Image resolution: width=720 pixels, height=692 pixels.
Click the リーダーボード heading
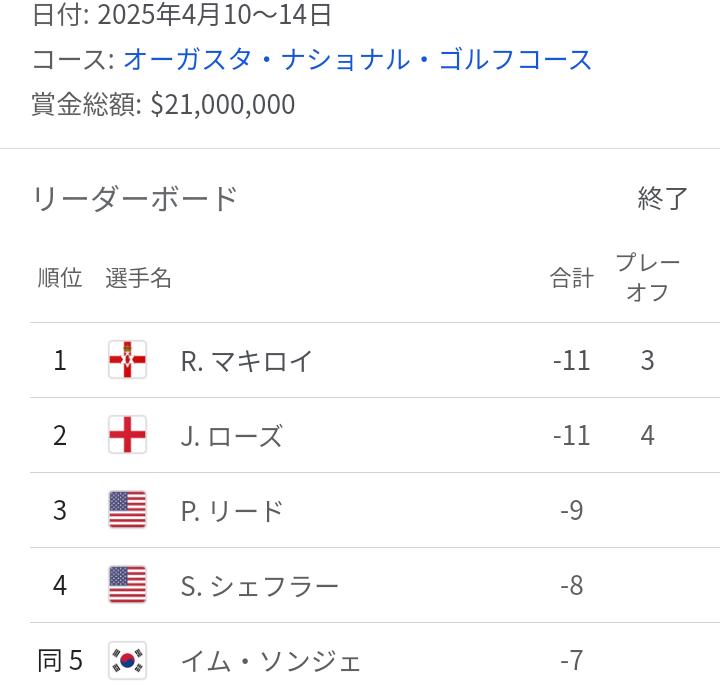[x=135, y=198]
